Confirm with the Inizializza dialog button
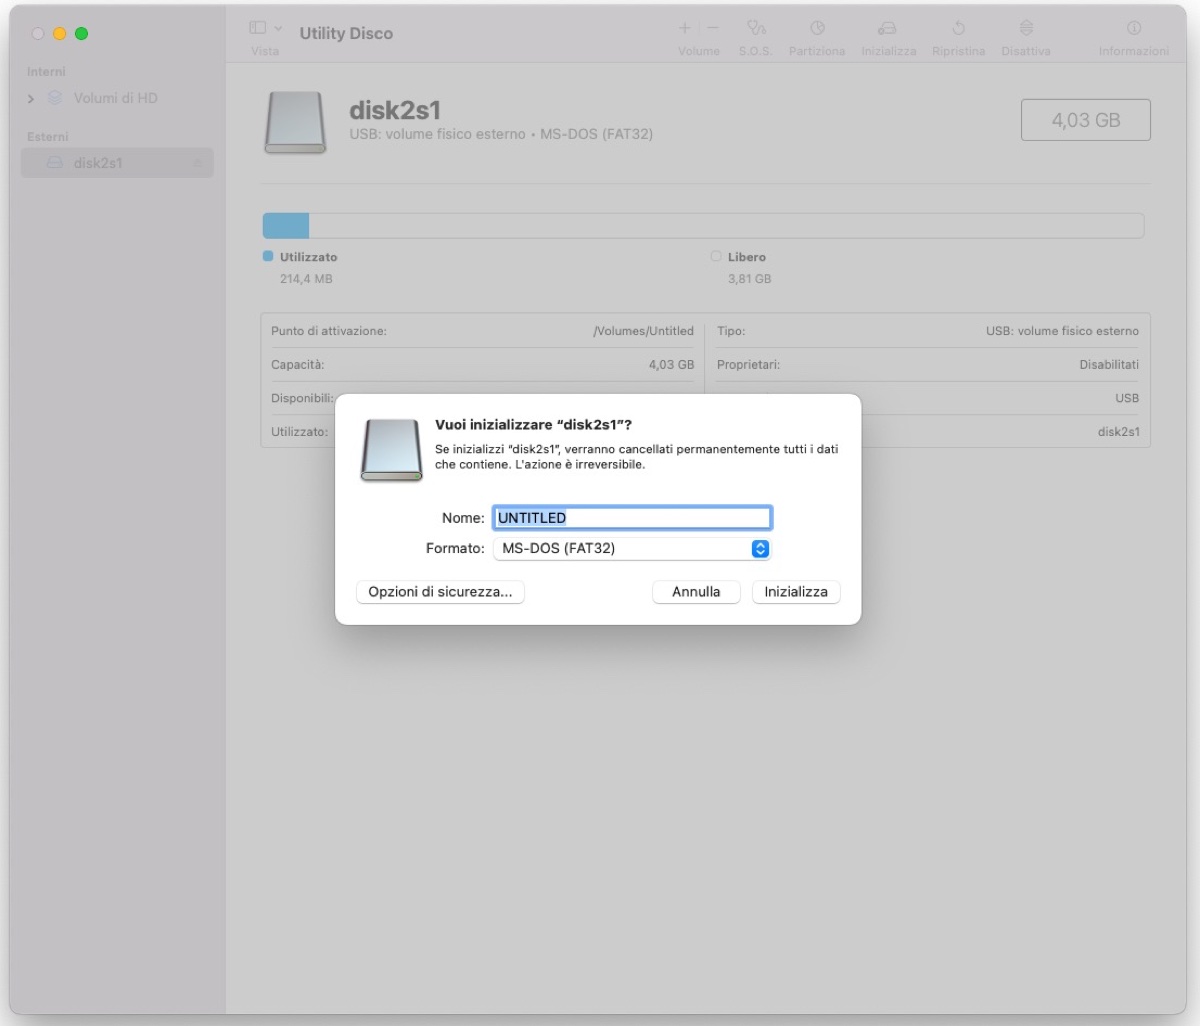Image resolution: width=1200 pixels, height=1026 pixels. (796, 592)
